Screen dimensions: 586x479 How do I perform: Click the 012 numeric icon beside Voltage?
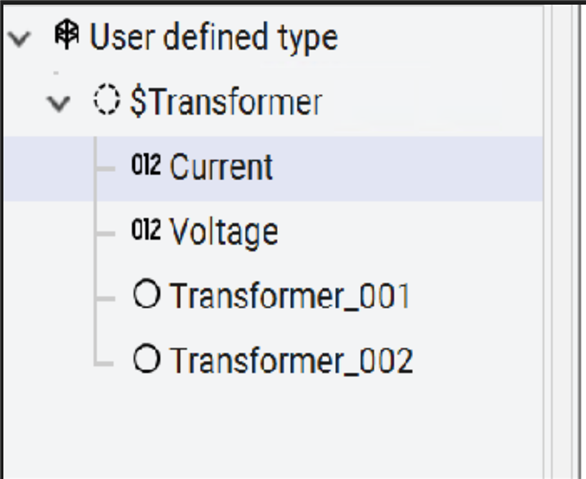pyautogui.click(x=146, y=229)
